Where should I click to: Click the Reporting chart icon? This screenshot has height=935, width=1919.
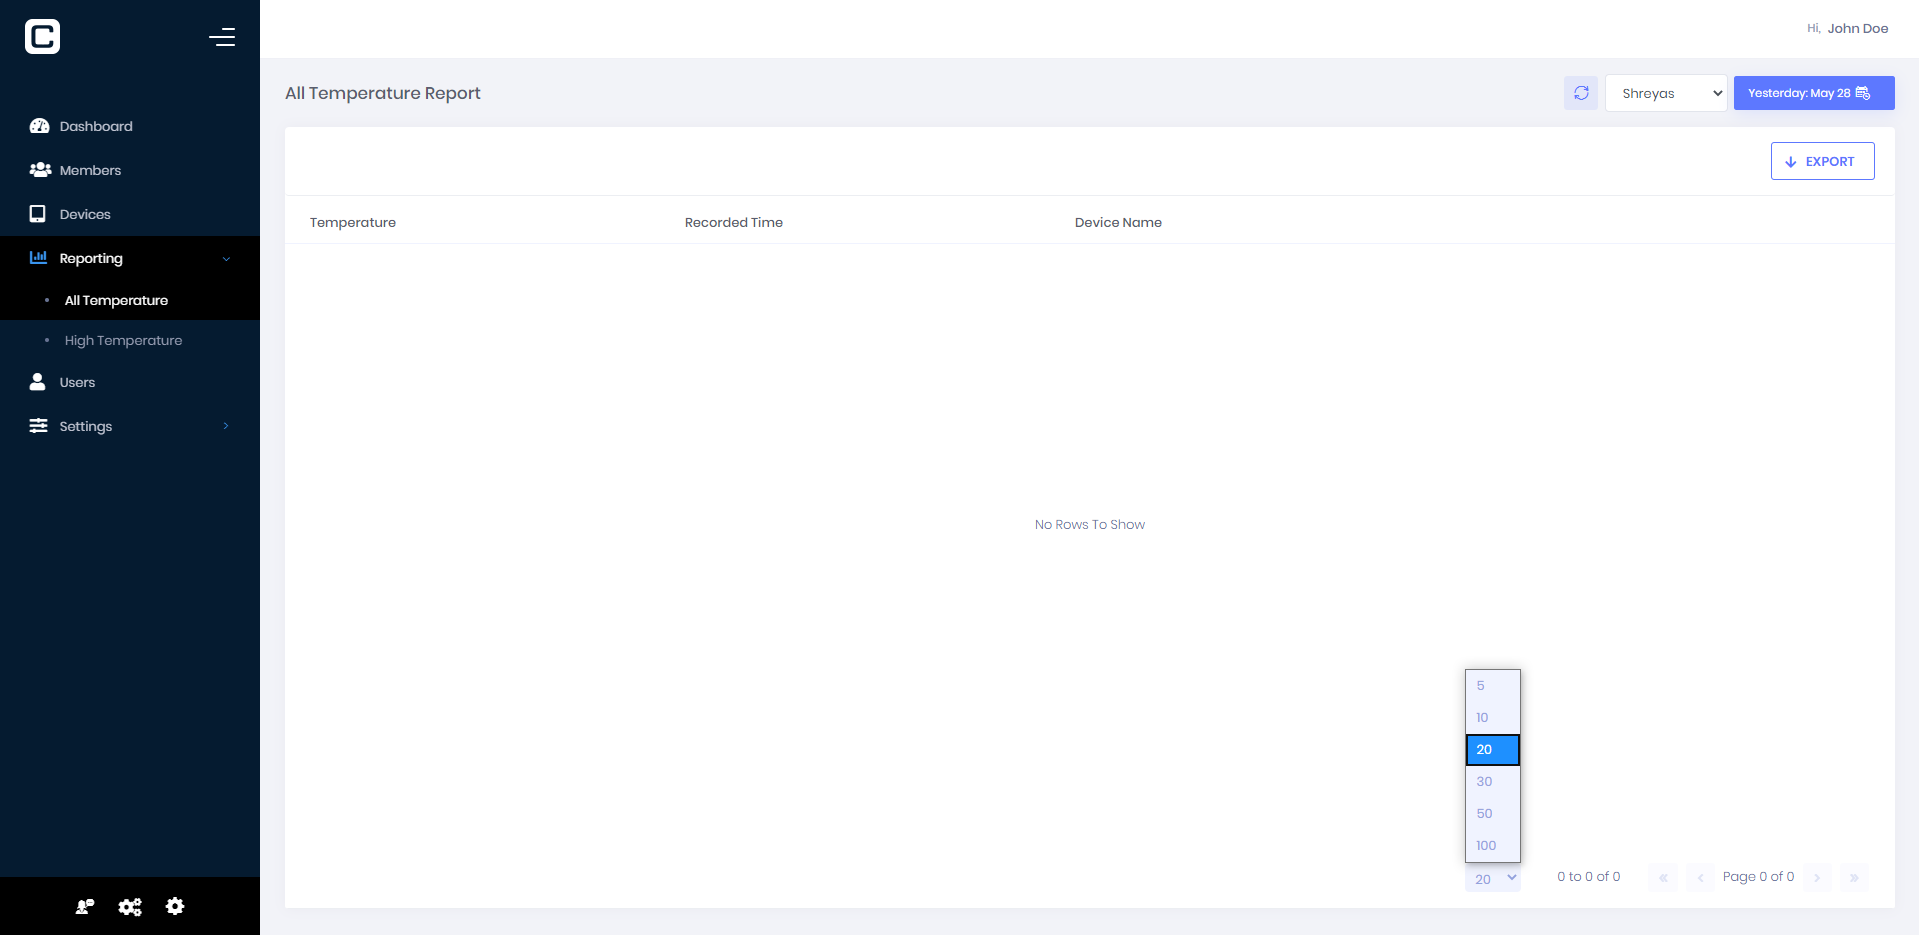(x=38, y=258)
